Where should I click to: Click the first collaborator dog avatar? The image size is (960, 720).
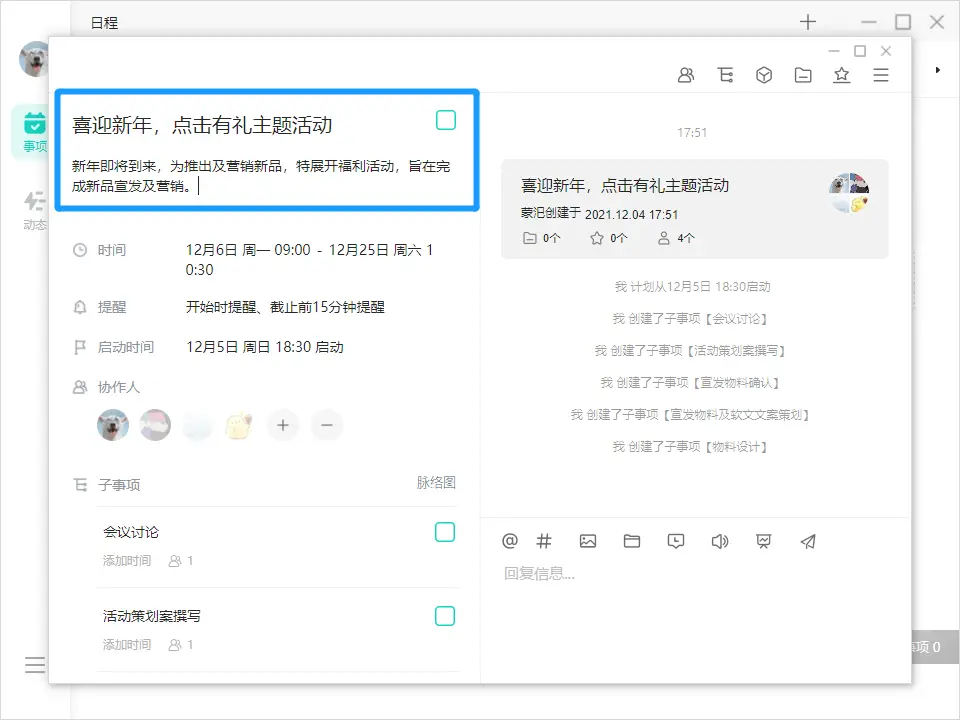pos(113,425)
